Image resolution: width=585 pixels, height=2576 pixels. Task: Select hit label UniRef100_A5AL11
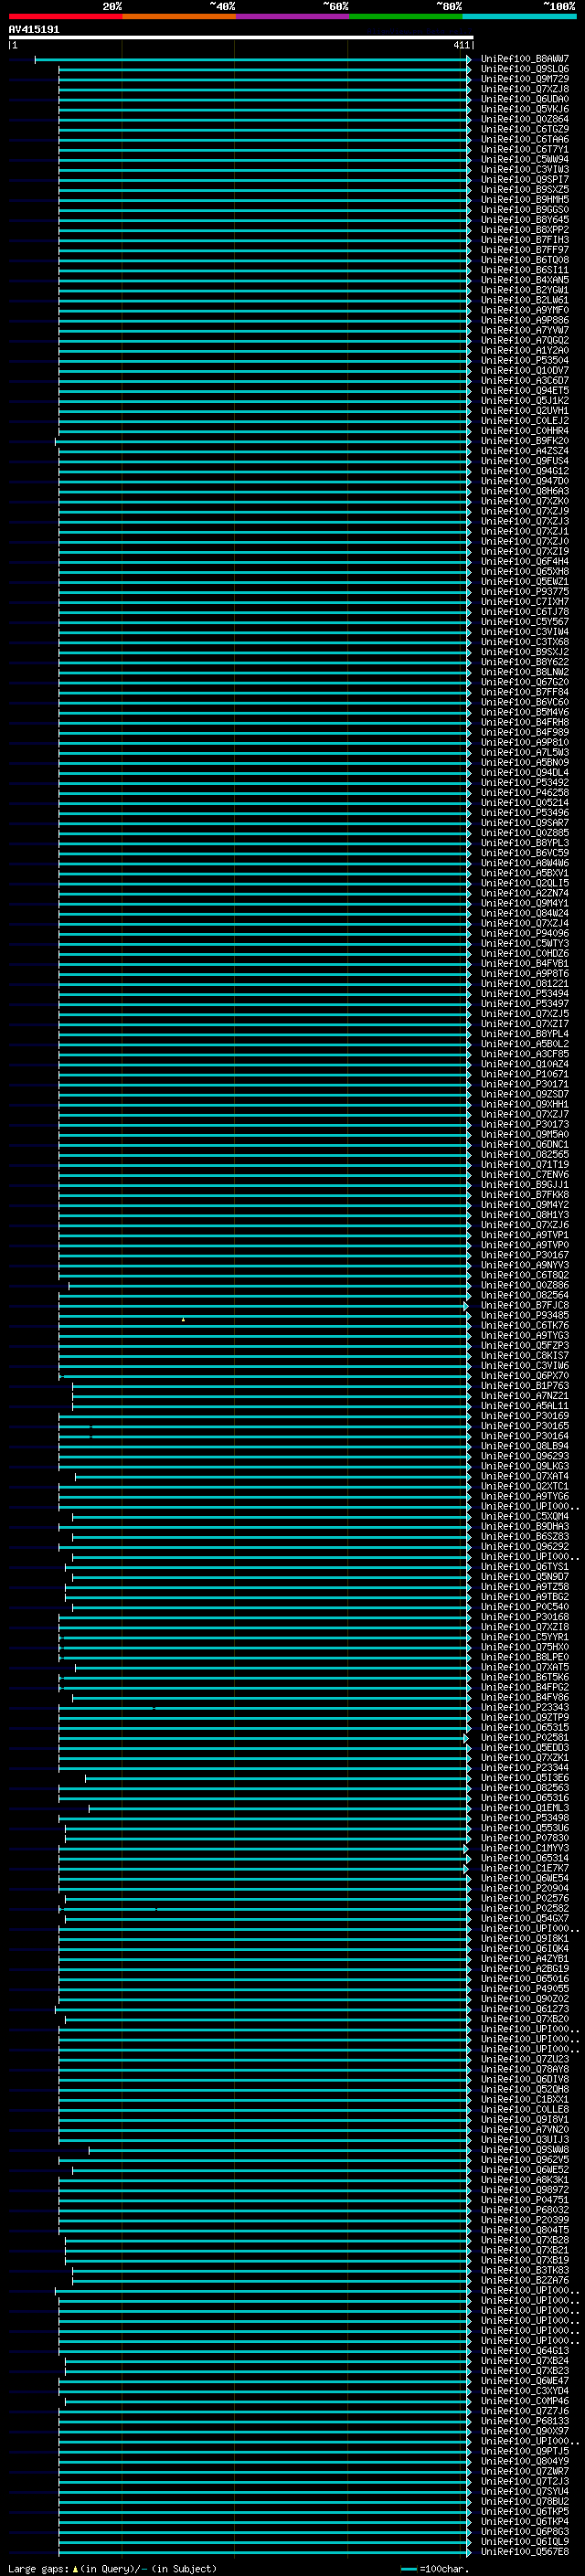coord(525,1406)
